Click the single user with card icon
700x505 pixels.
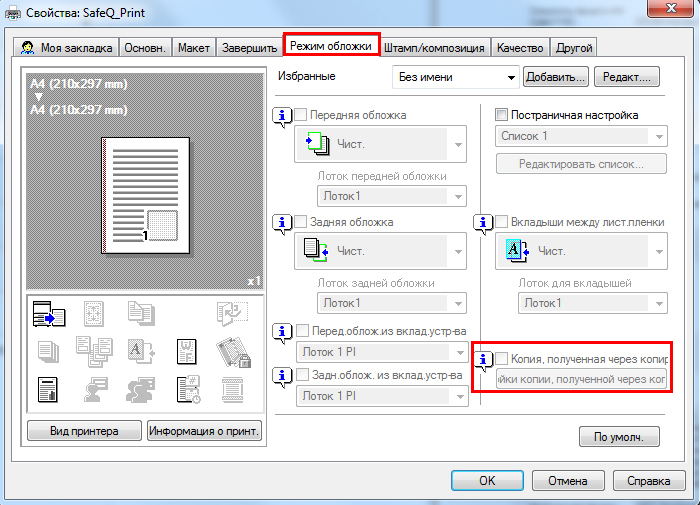coord(95,389)
